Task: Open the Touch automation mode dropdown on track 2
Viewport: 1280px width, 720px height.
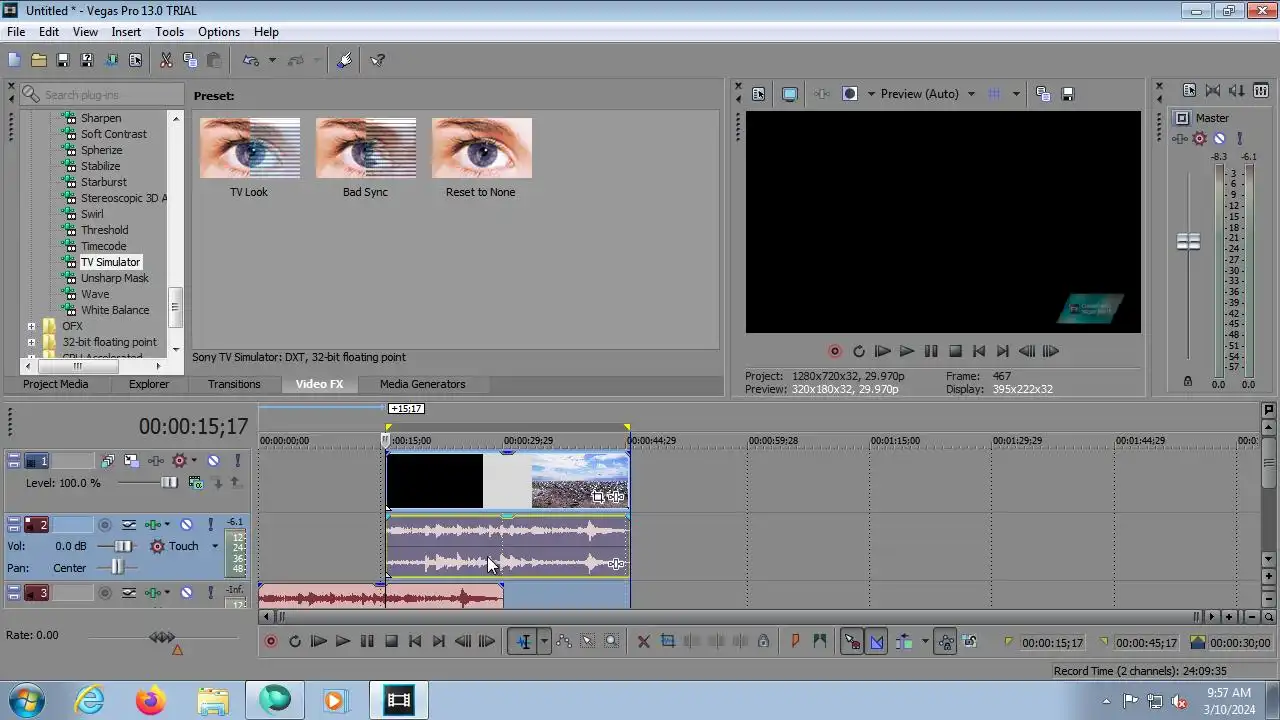Action: 214,546
